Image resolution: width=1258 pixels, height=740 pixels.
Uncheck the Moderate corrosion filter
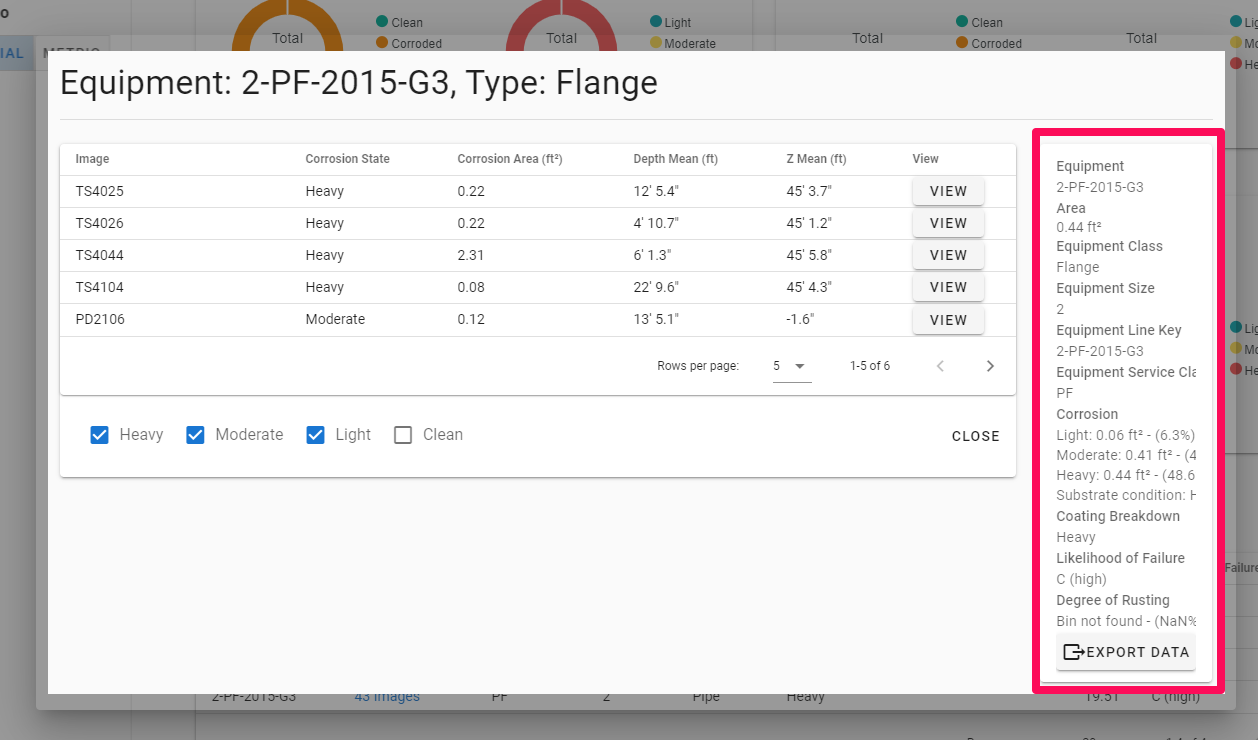click(196, 435)
